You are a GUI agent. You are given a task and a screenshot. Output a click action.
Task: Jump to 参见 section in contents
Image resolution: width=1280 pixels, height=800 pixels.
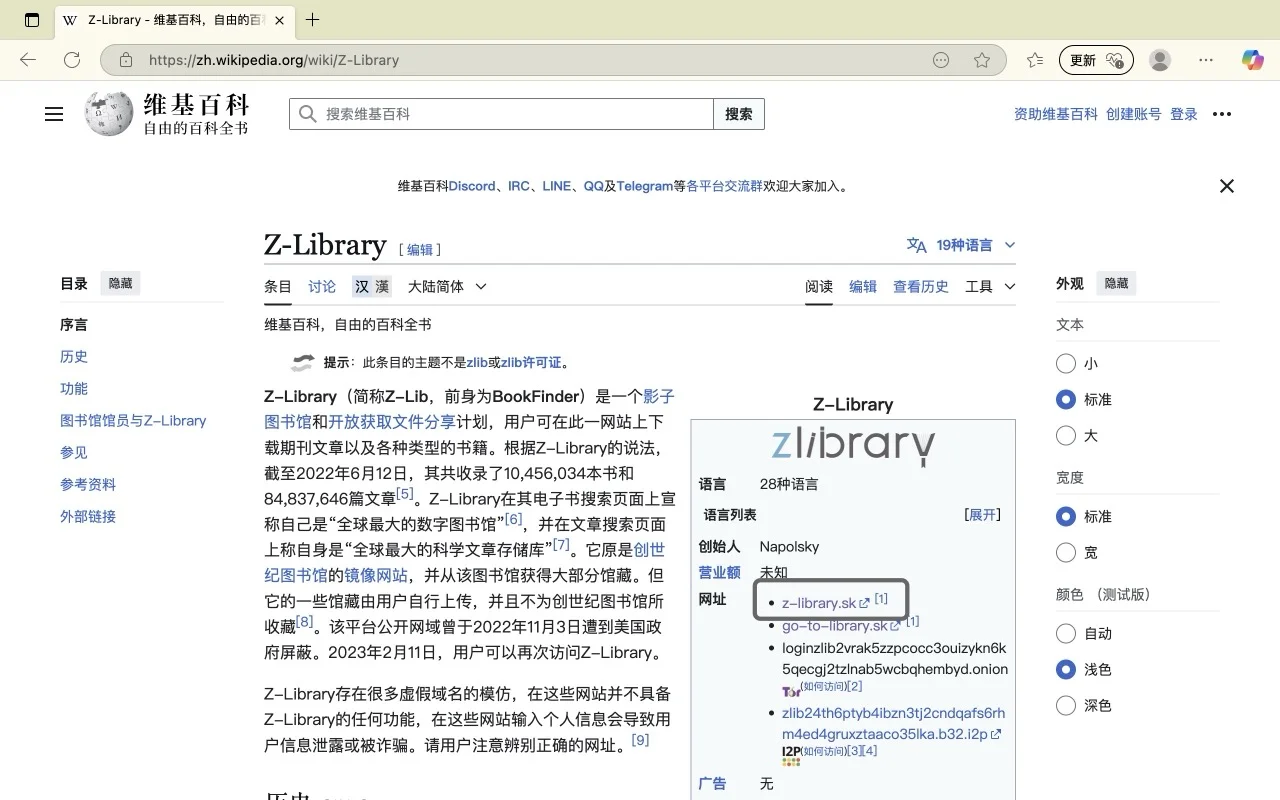tap(74, 453)
